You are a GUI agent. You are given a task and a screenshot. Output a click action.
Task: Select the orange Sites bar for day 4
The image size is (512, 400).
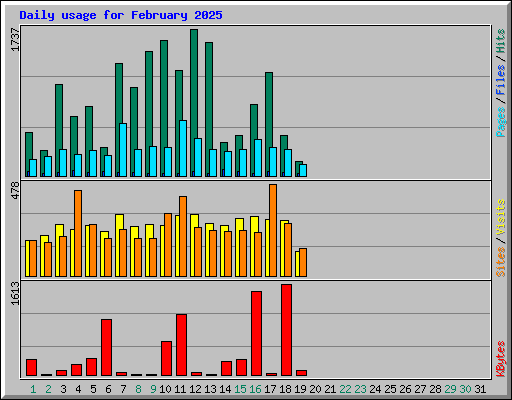[x=78, y=233]
